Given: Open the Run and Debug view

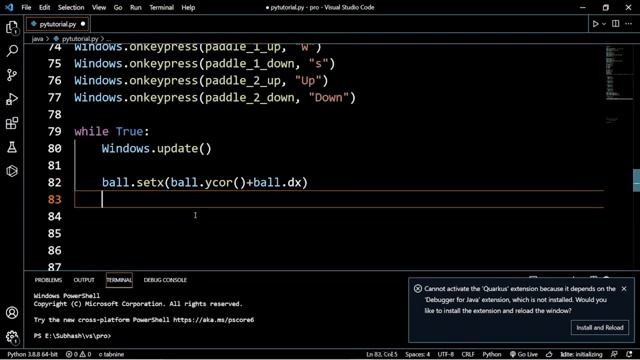Looking at the screenshot, I should click(12, 99).
